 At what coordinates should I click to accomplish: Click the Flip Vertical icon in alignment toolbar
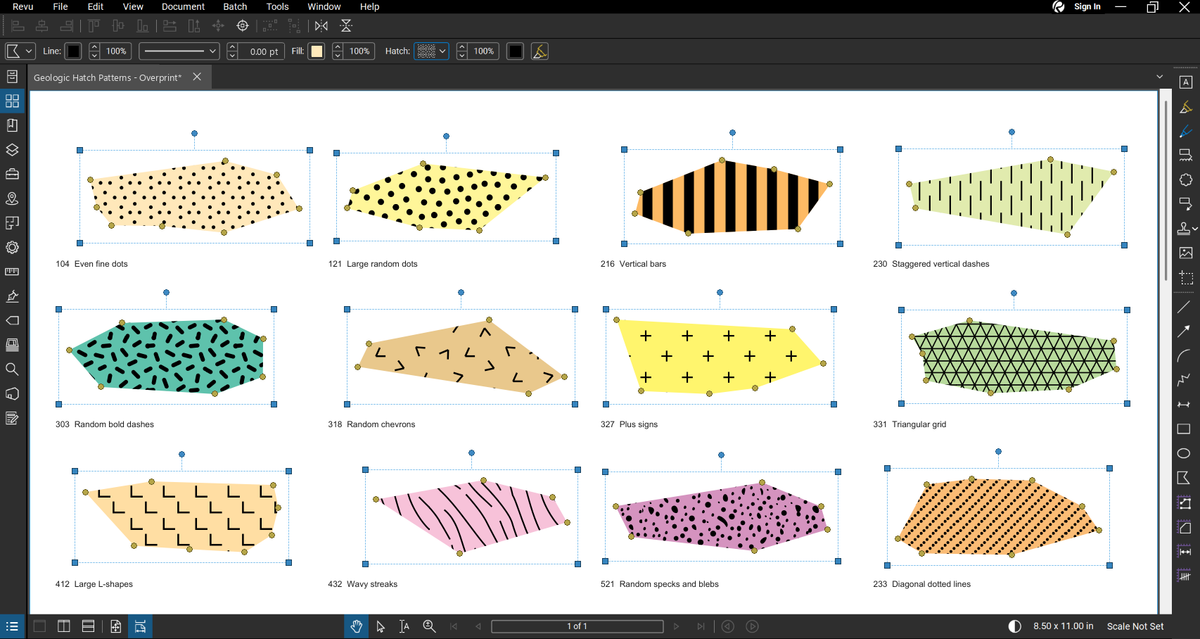[x=346, y=26]
